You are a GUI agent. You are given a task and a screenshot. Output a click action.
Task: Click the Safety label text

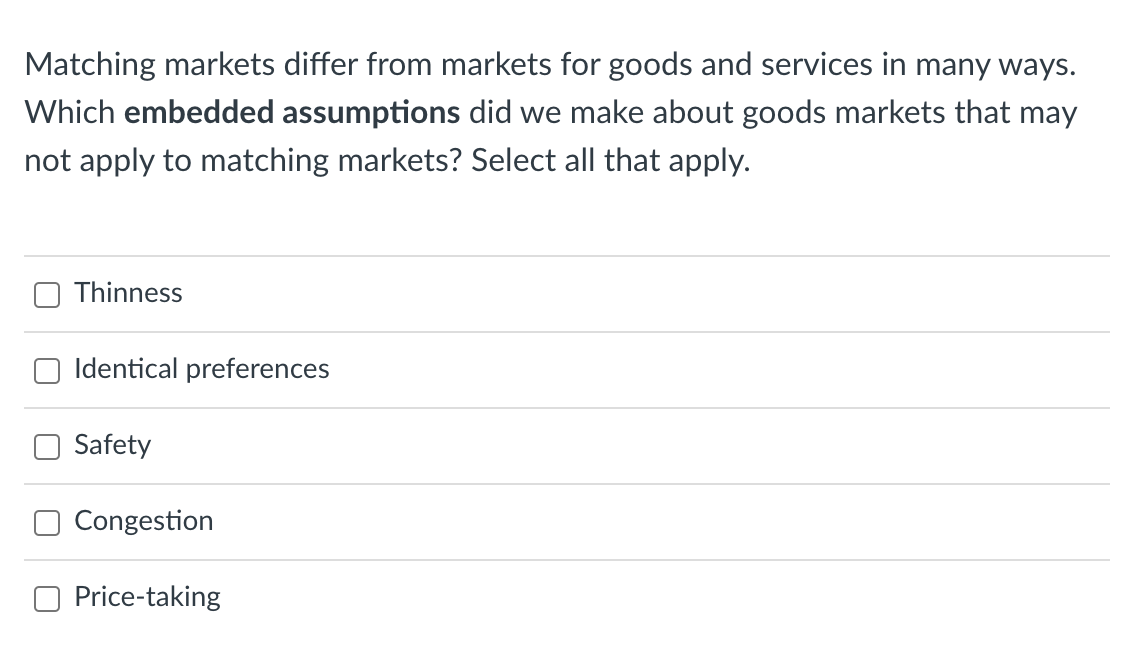[112, 445]
